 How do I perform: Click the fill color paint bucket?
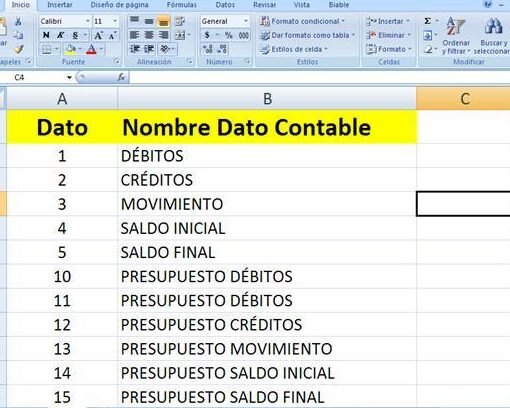pos(71,49)
